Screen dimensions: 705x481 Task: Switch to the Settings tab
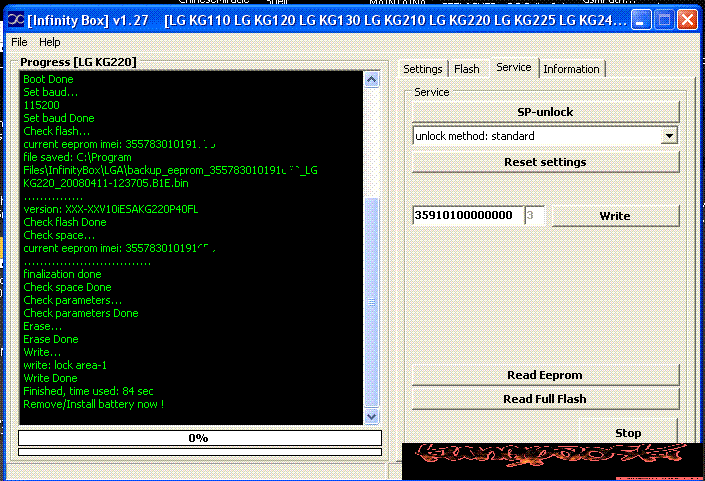(423, 69)
